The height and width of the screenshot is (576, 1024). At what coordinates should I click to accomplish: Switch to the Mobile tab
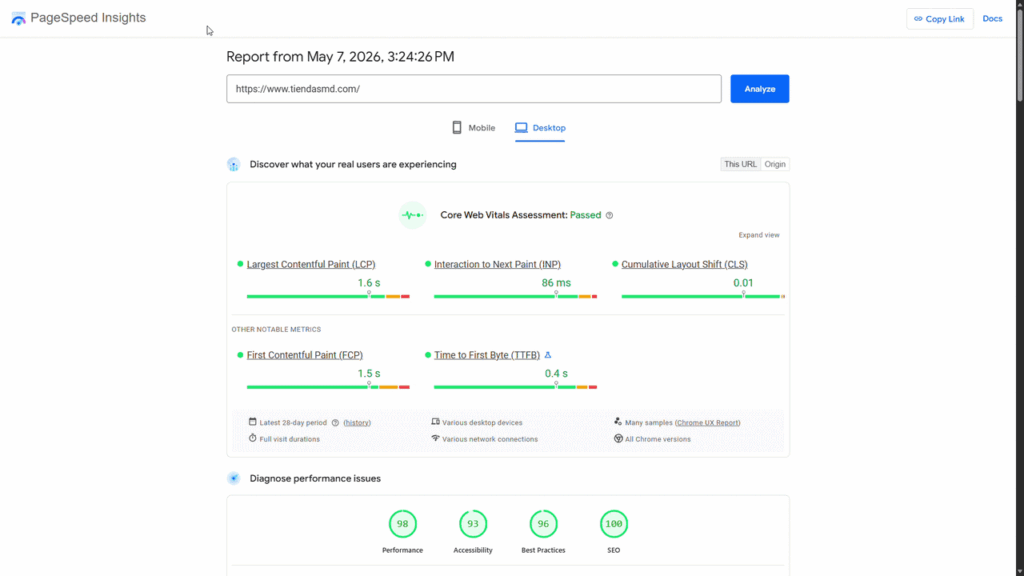pyautogui.click(x=473, y=128)
